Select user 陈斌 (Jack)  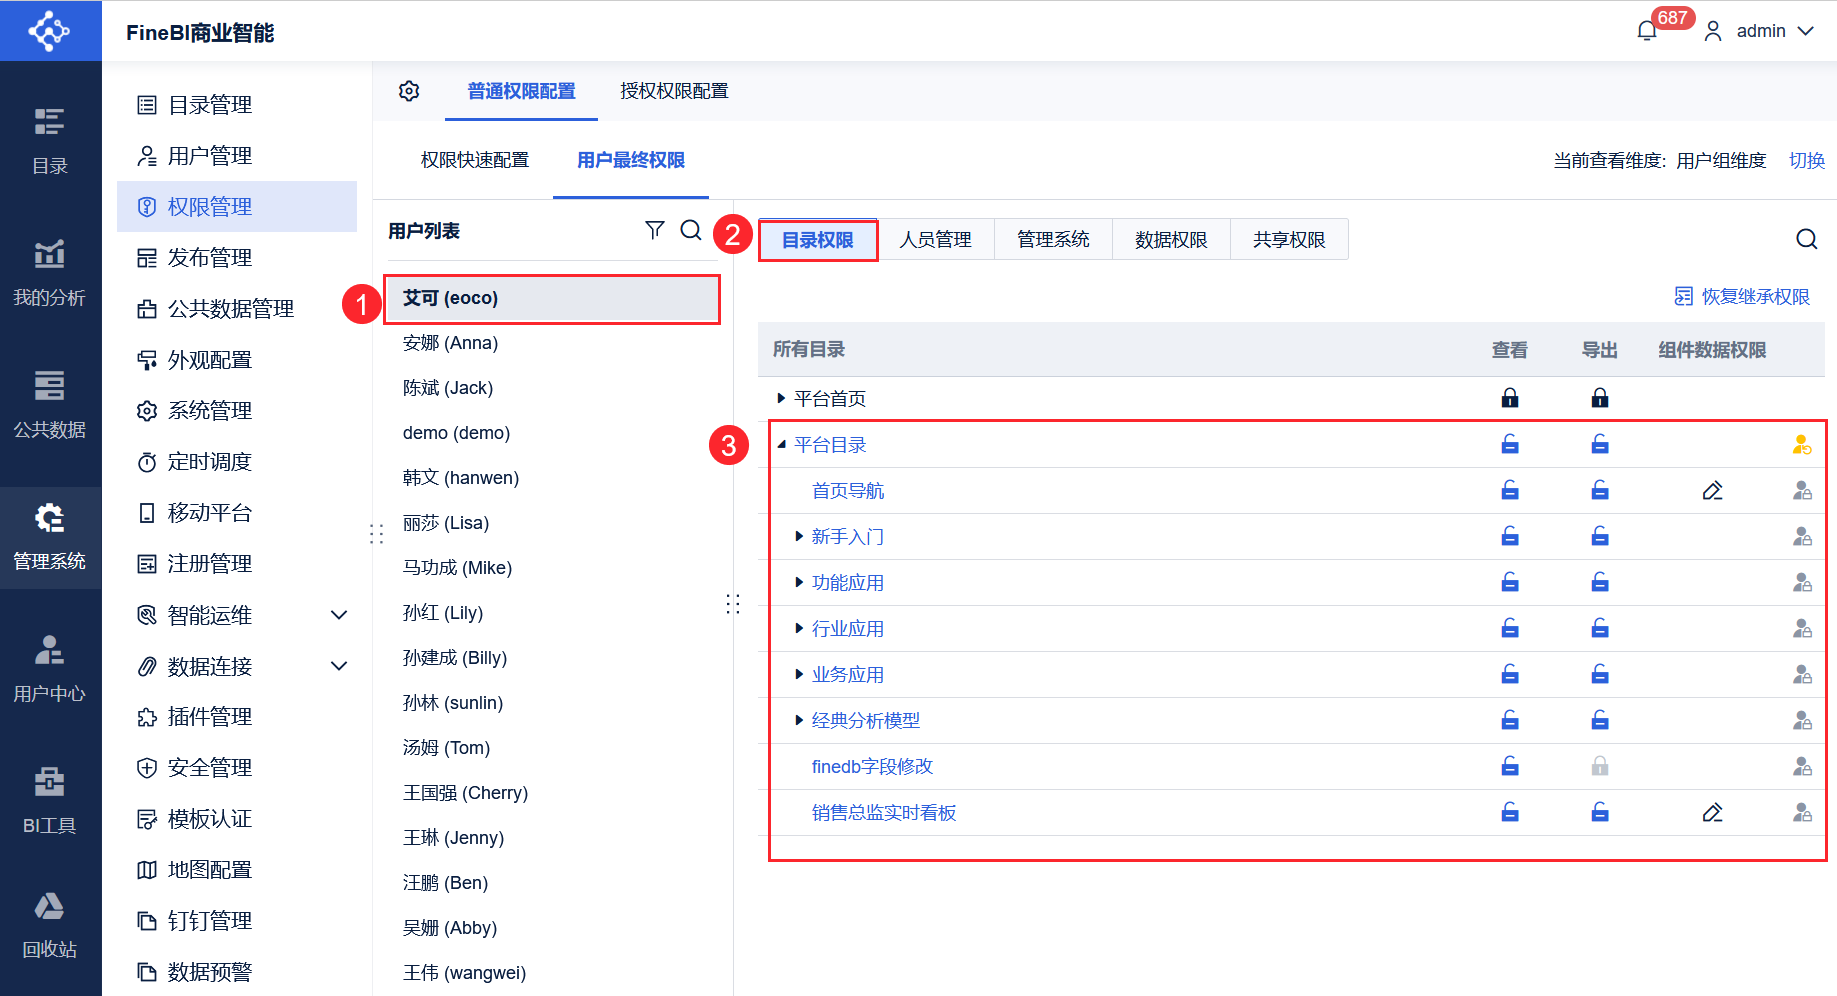[x=552, y=388]
